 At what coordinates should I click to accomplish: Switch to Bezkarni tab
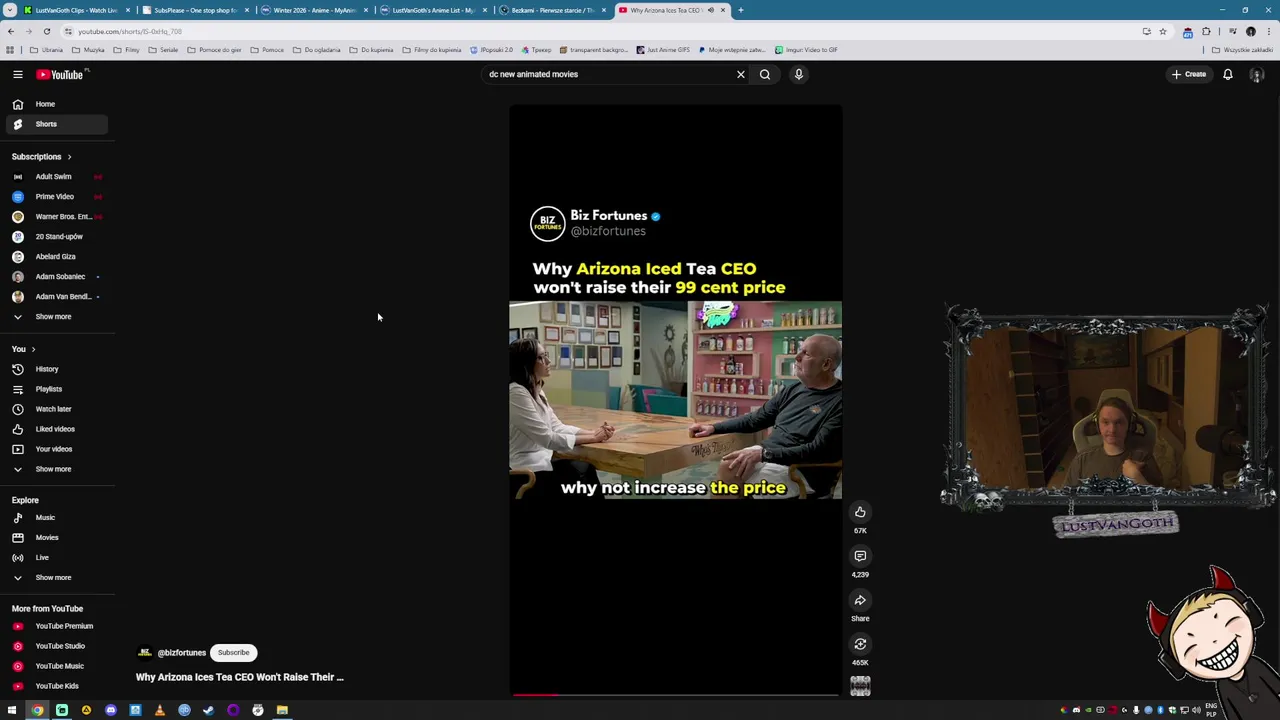(x=552, y=10)
